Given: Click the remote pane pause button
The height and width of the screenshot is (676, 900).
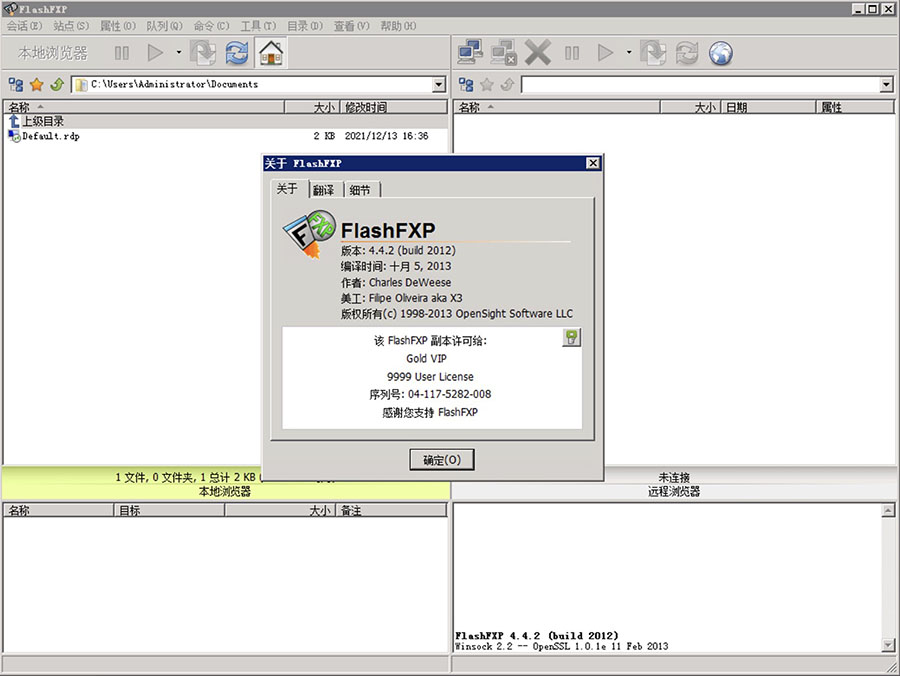Looking at the screenshot, I should [x=572, y=53].
